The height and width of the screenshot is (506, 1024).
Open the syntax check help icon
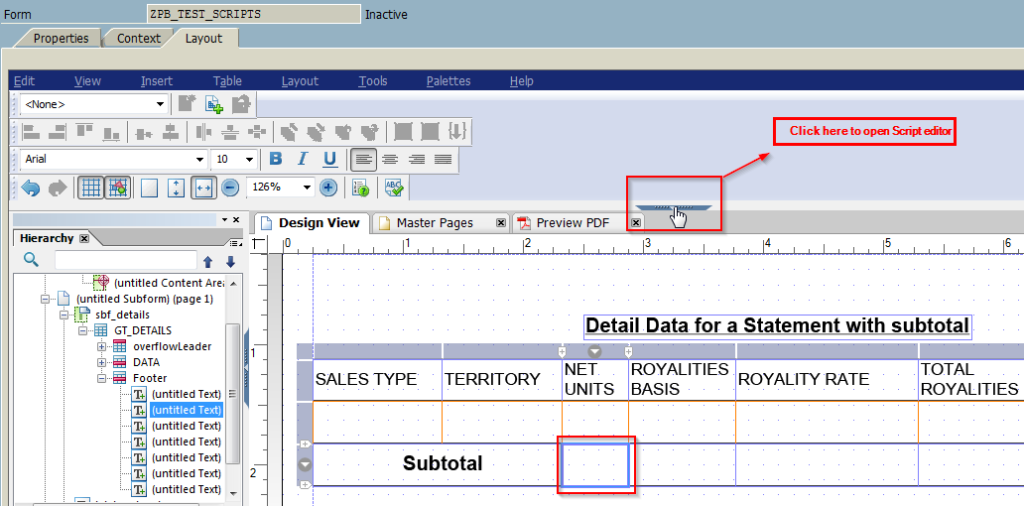click(x=360, y=188)
